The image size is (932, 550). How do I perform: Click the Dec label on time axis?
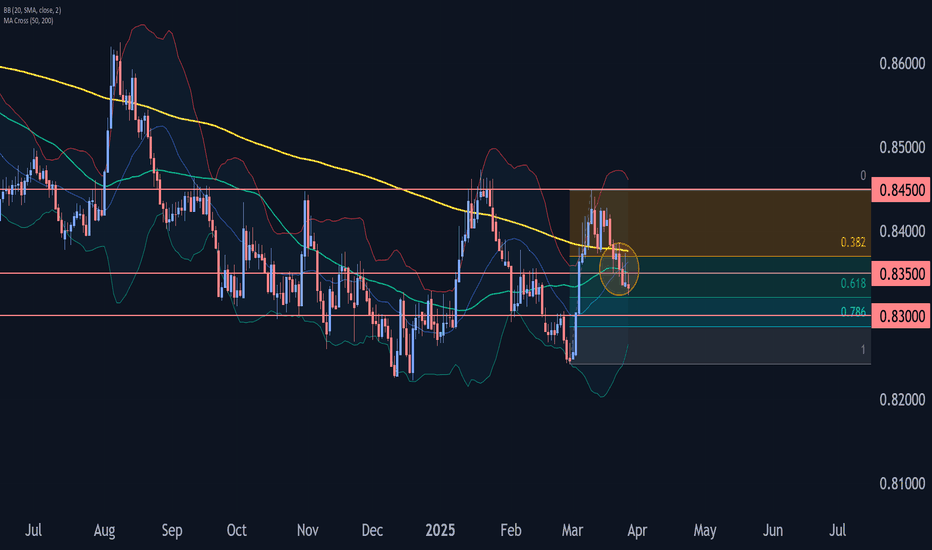pyautogui.click(x=372, y=530)
